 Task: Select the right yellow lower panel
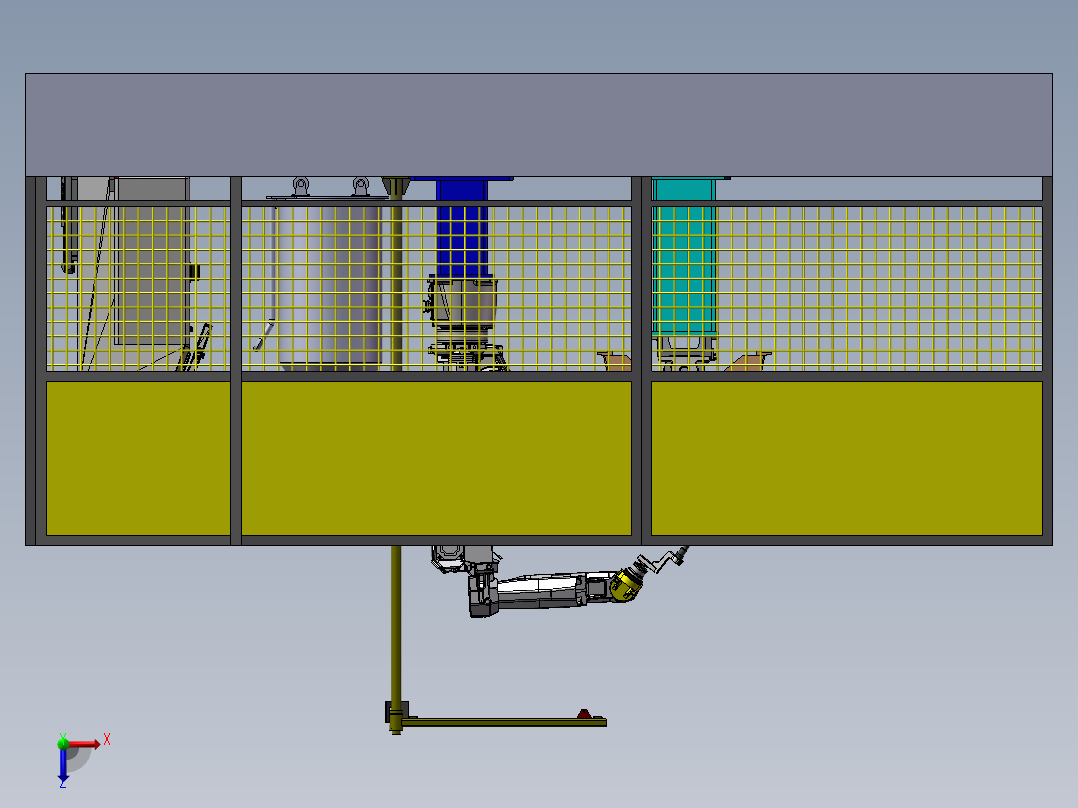coord(847,458)
